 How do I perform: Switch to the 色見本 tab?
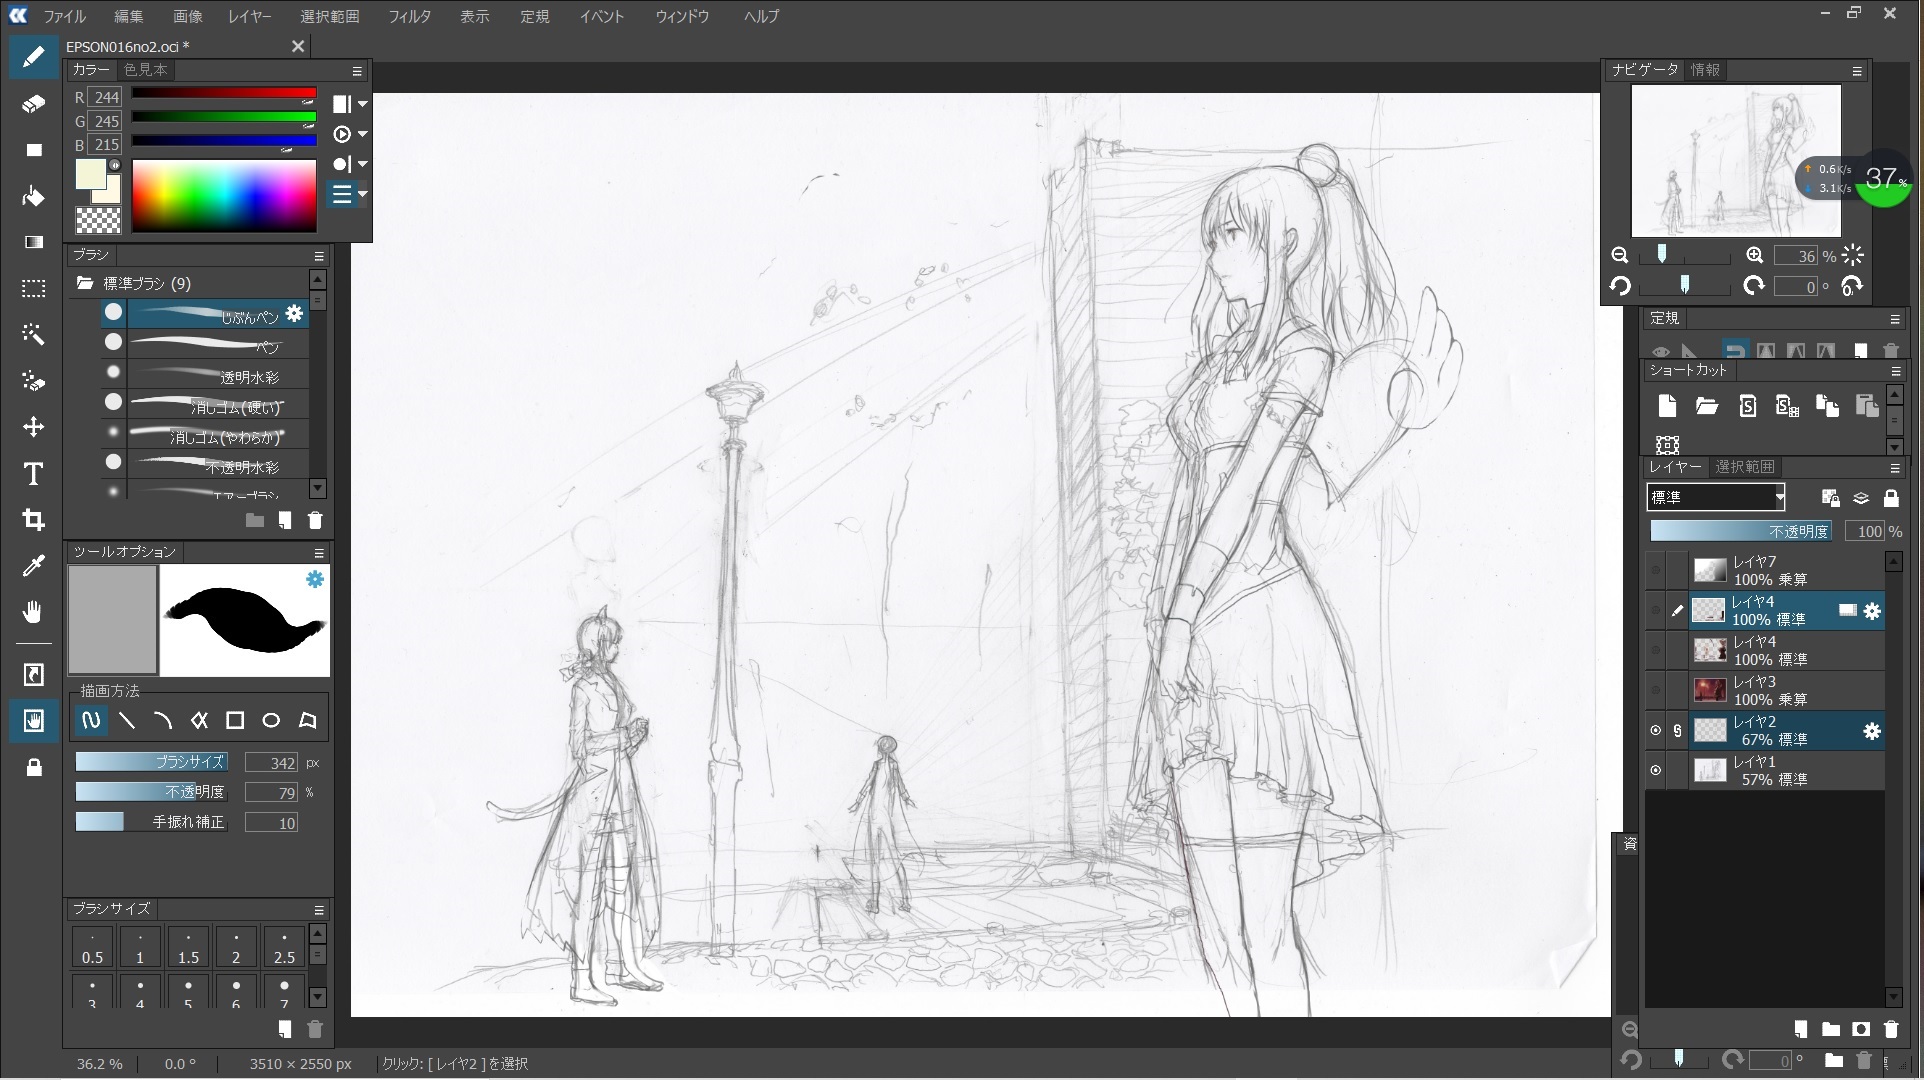[x=146, y=70]
